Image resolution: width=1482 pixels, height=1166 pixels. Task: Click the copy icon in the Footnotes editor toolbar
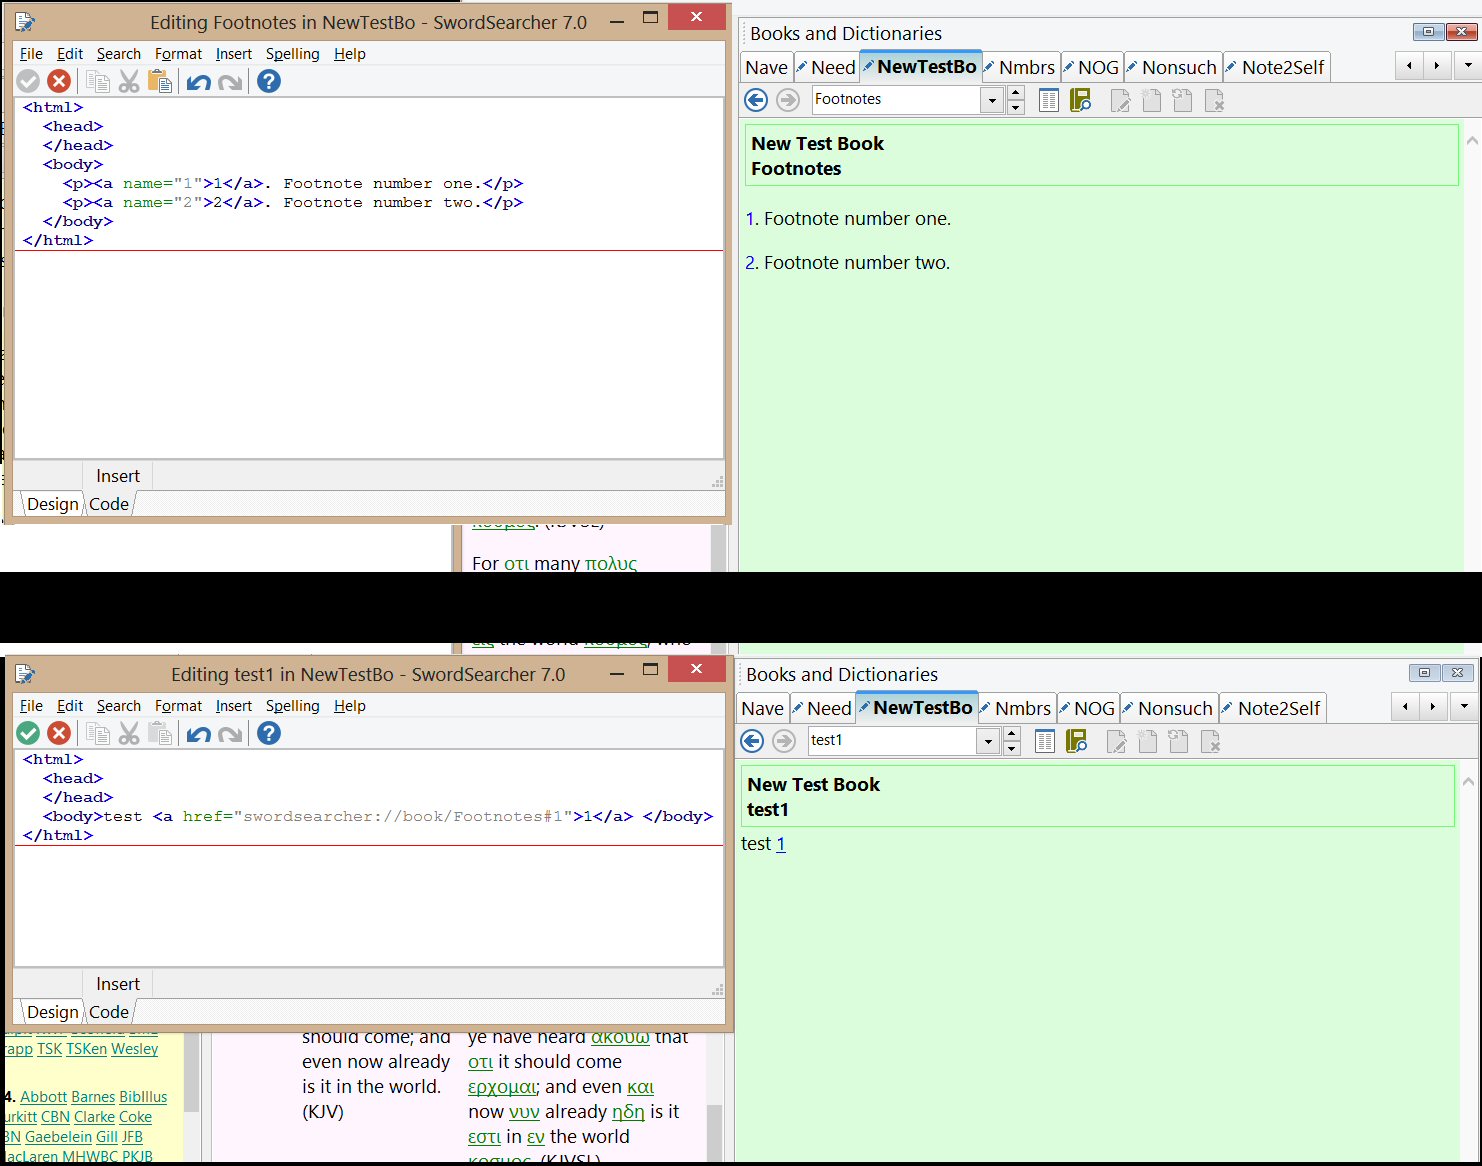point(98,82)
